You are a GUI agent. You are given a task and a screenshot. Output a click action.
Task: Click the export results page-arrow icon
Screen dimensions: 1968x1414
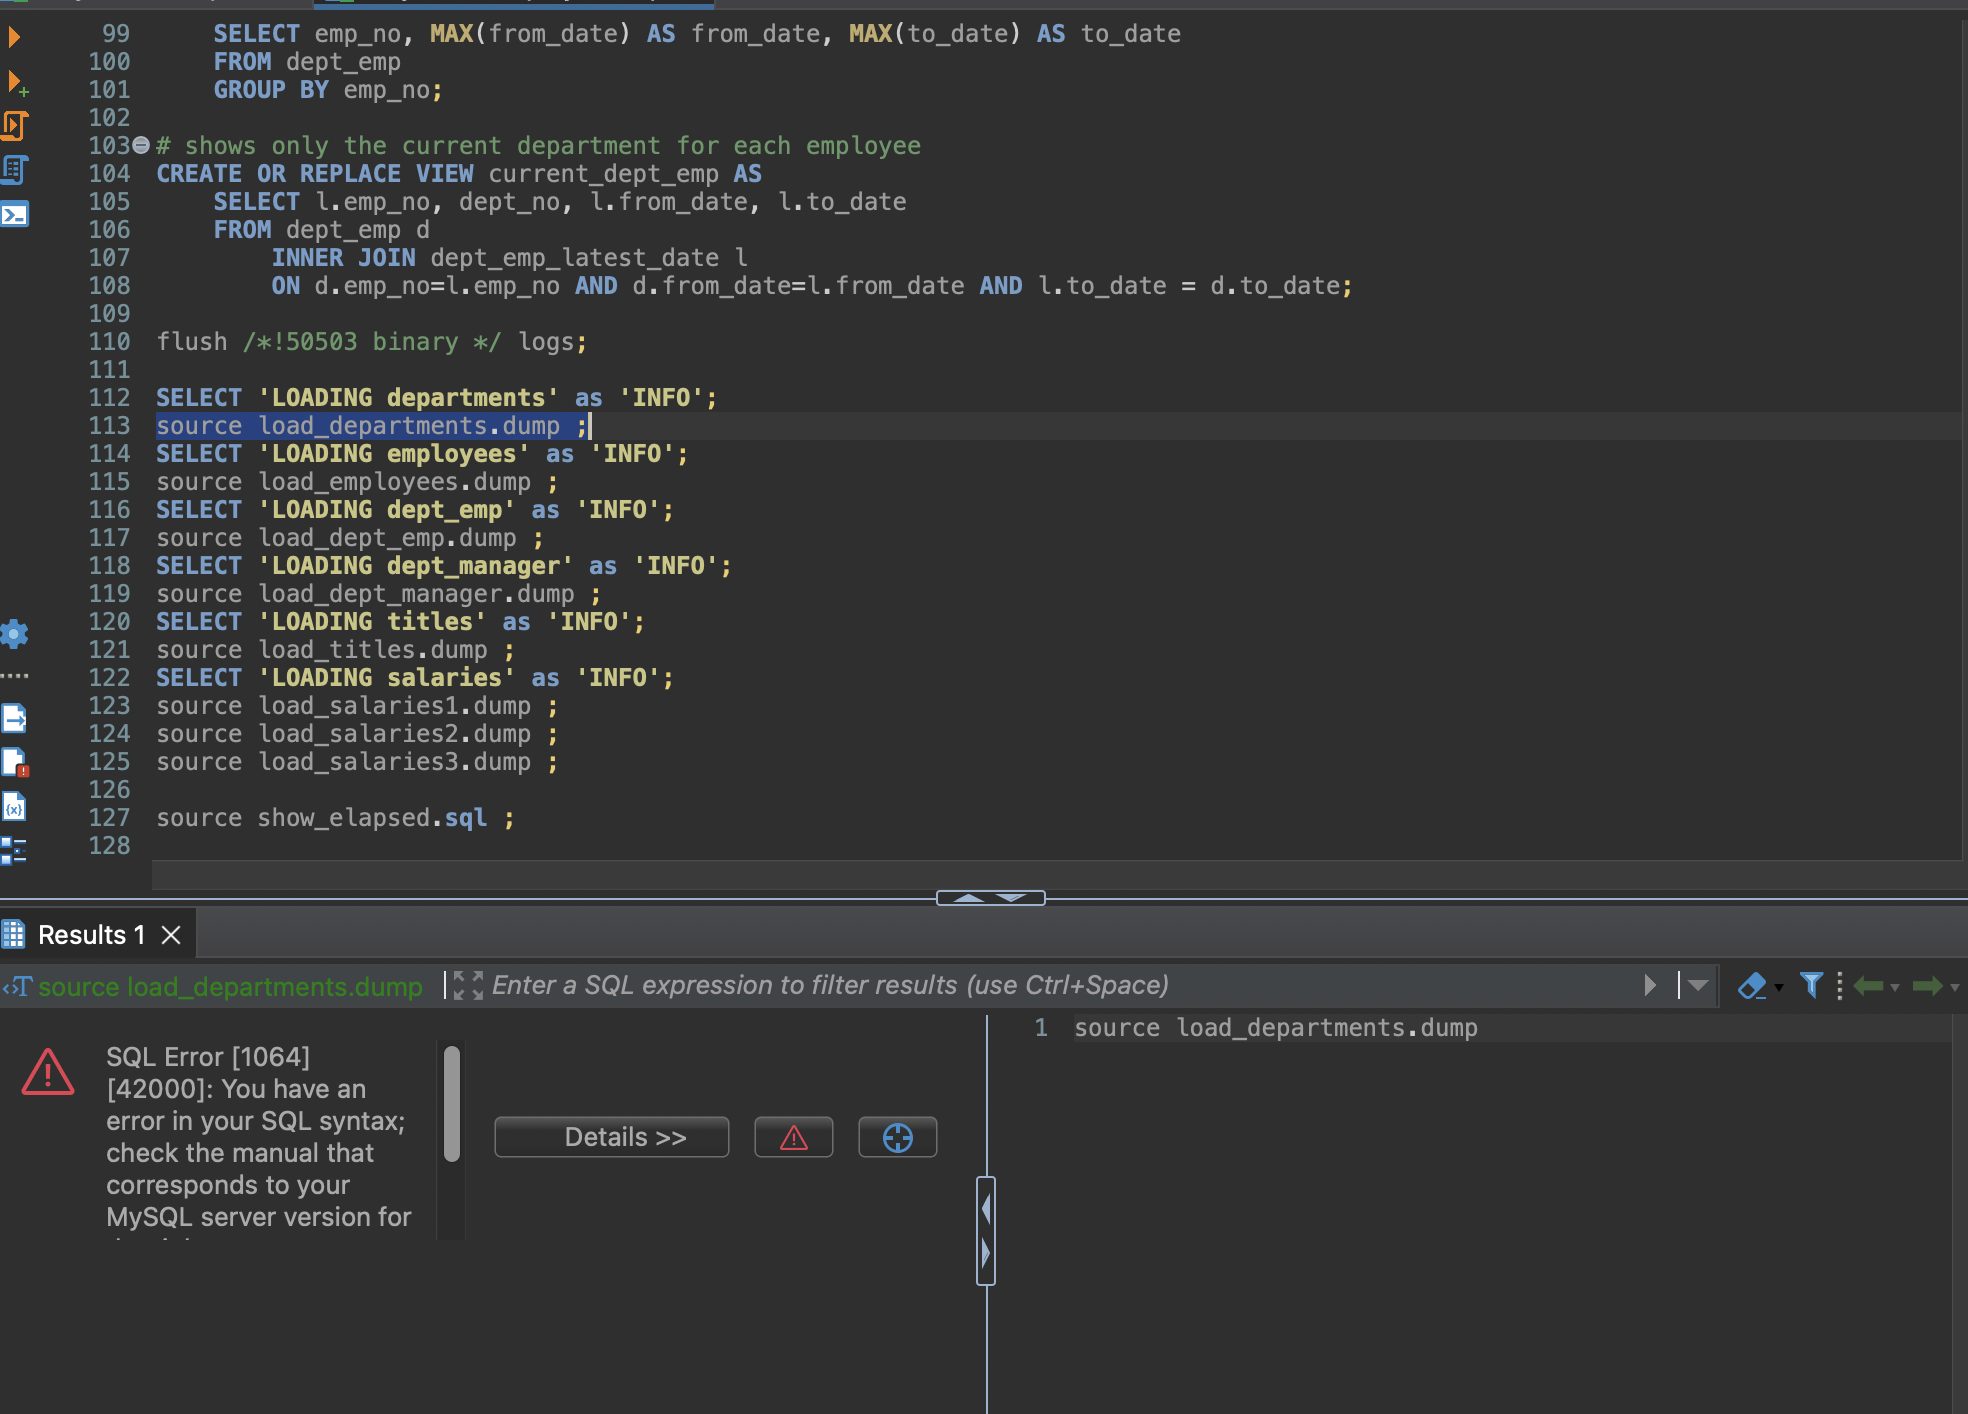tap(14, 718)
